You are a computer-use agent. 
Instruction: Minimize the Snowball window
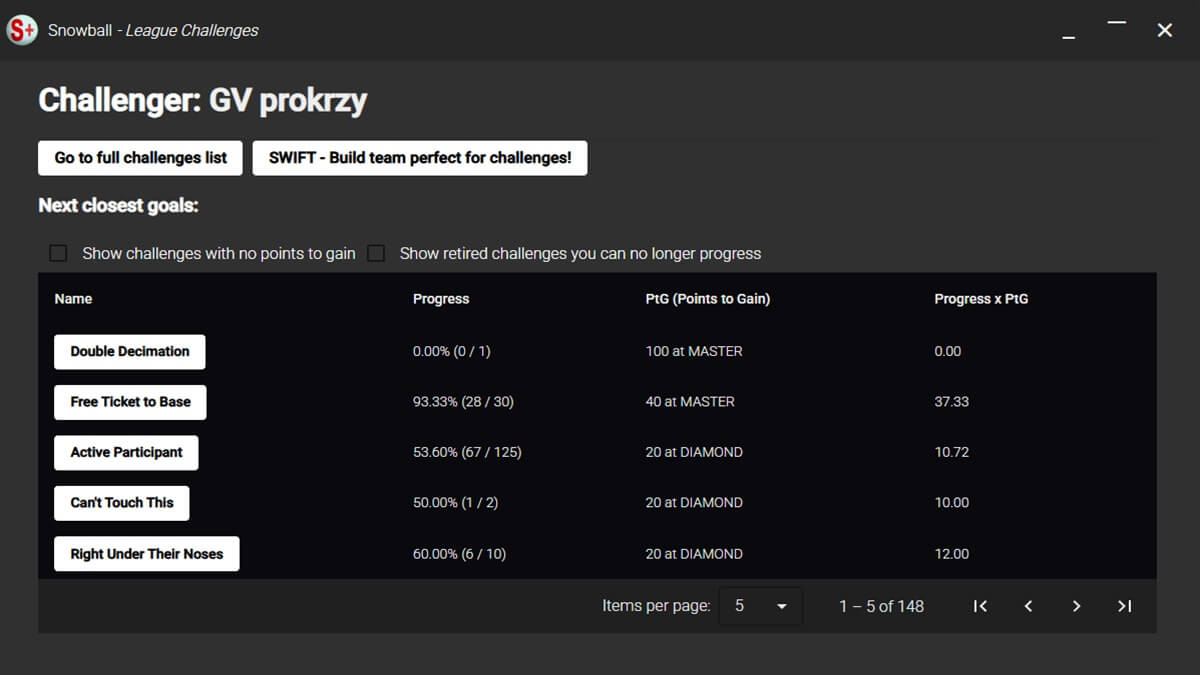pos(1069,38)
